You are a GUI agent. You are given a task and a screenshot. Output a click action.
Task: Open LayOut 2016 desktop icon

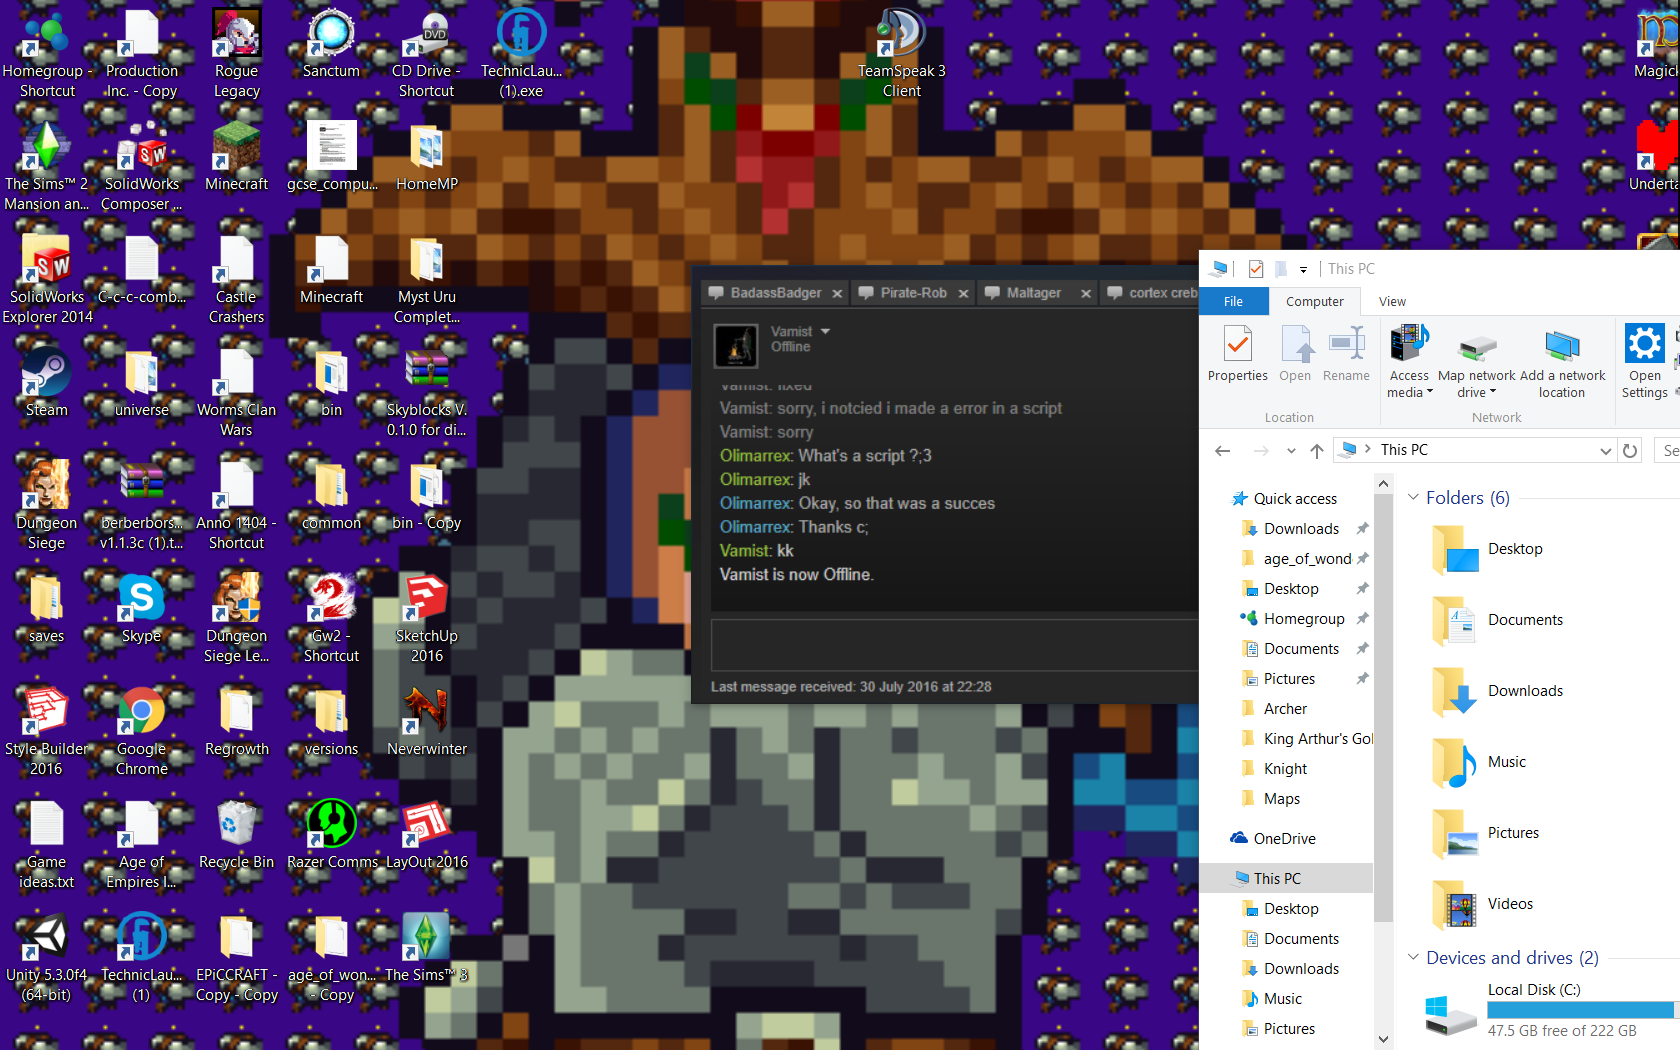[426, 835]
